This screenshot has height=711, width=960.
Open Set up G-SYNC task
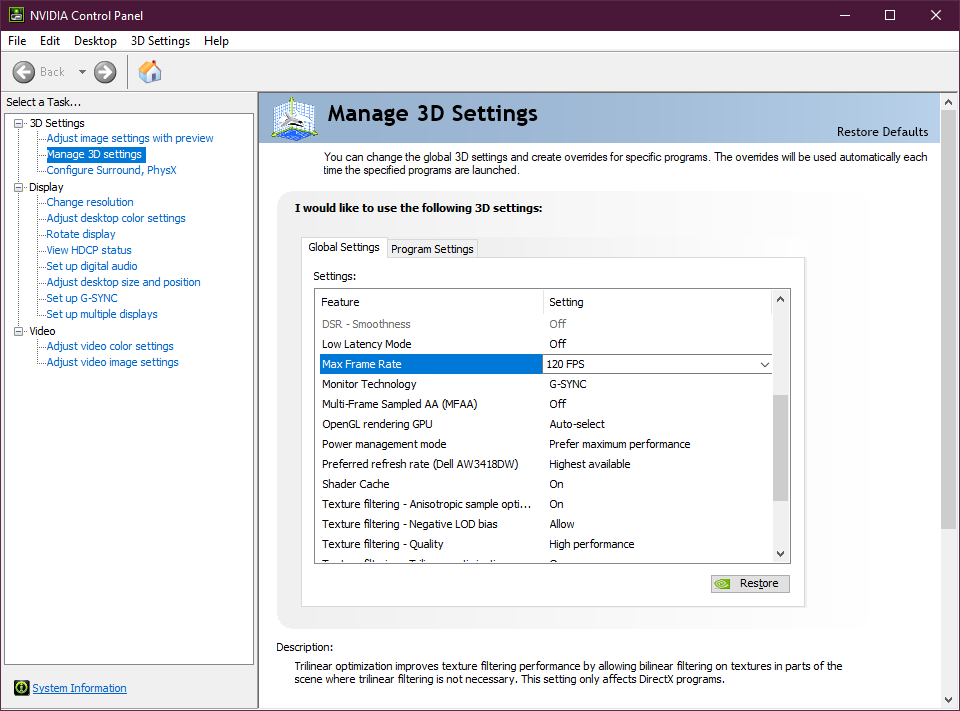click(x=82, y=298)
